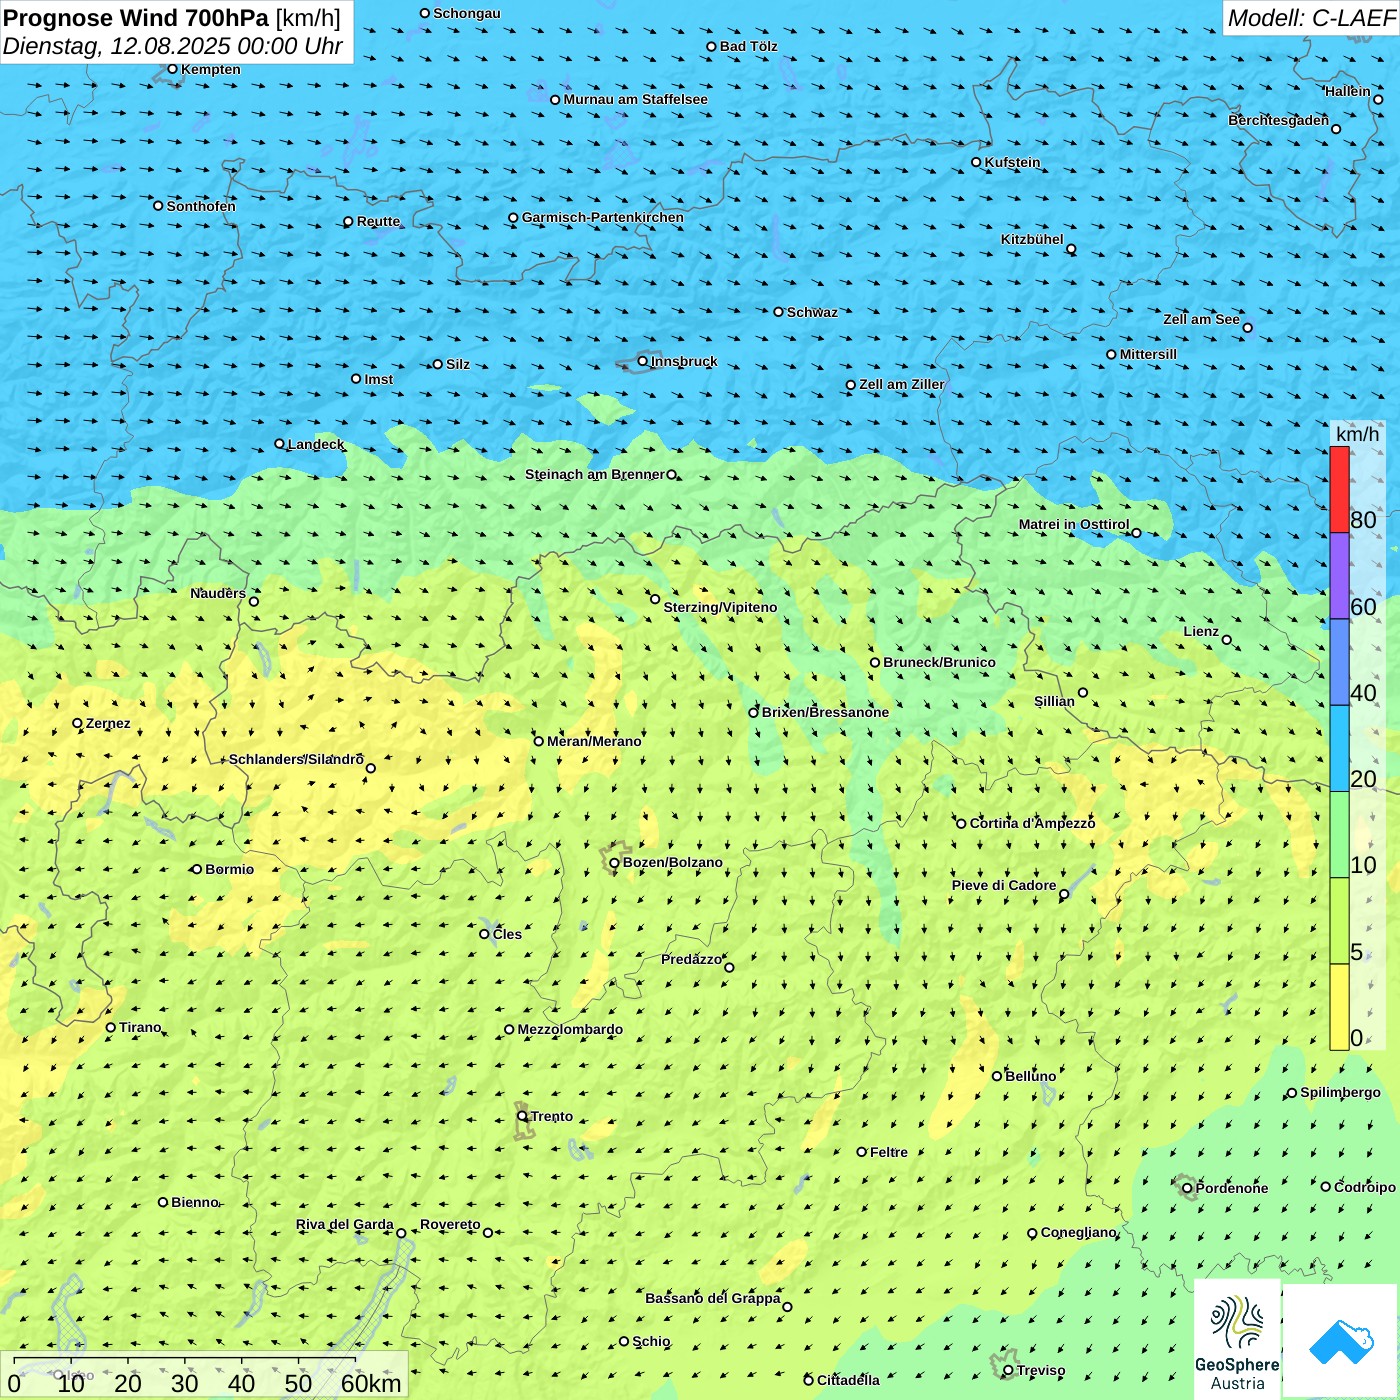Click the 'Bienno' label
This screenshot has height=1400, width=1400.
[x=195, y=1202]
